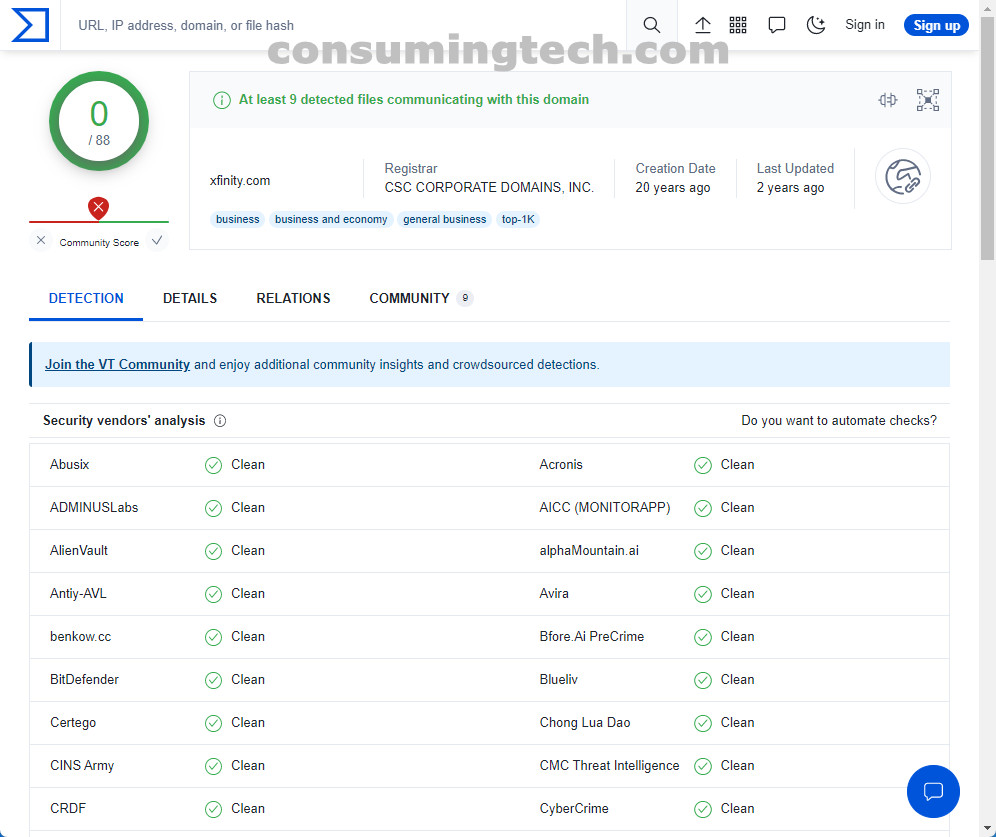Click the AlienVault clean check icon
The image size is (996, 837).
(213, 551)
